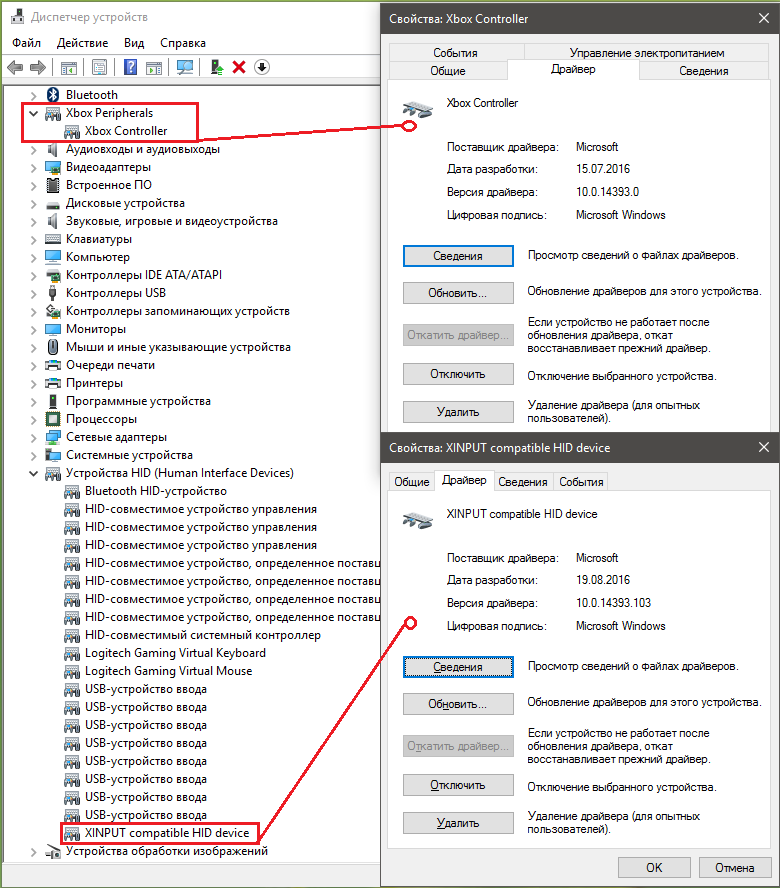Click the Отмена button

pos(735,868)
